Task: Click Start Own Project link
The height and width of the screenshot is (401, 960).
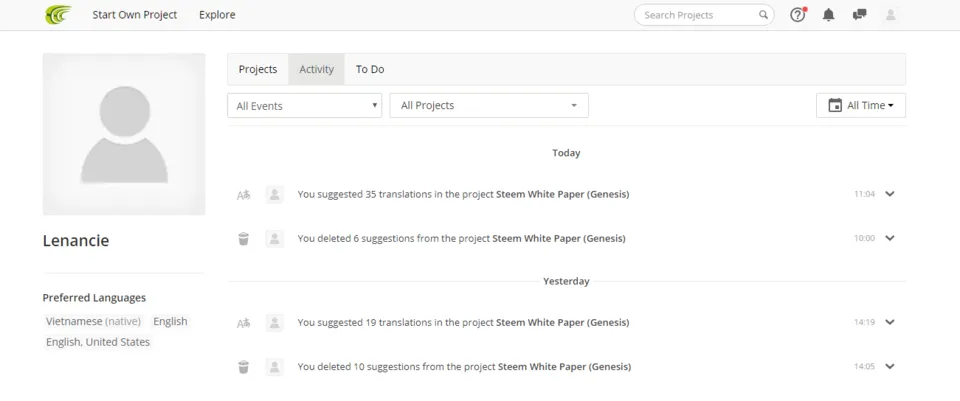Action: pos(135,15)
